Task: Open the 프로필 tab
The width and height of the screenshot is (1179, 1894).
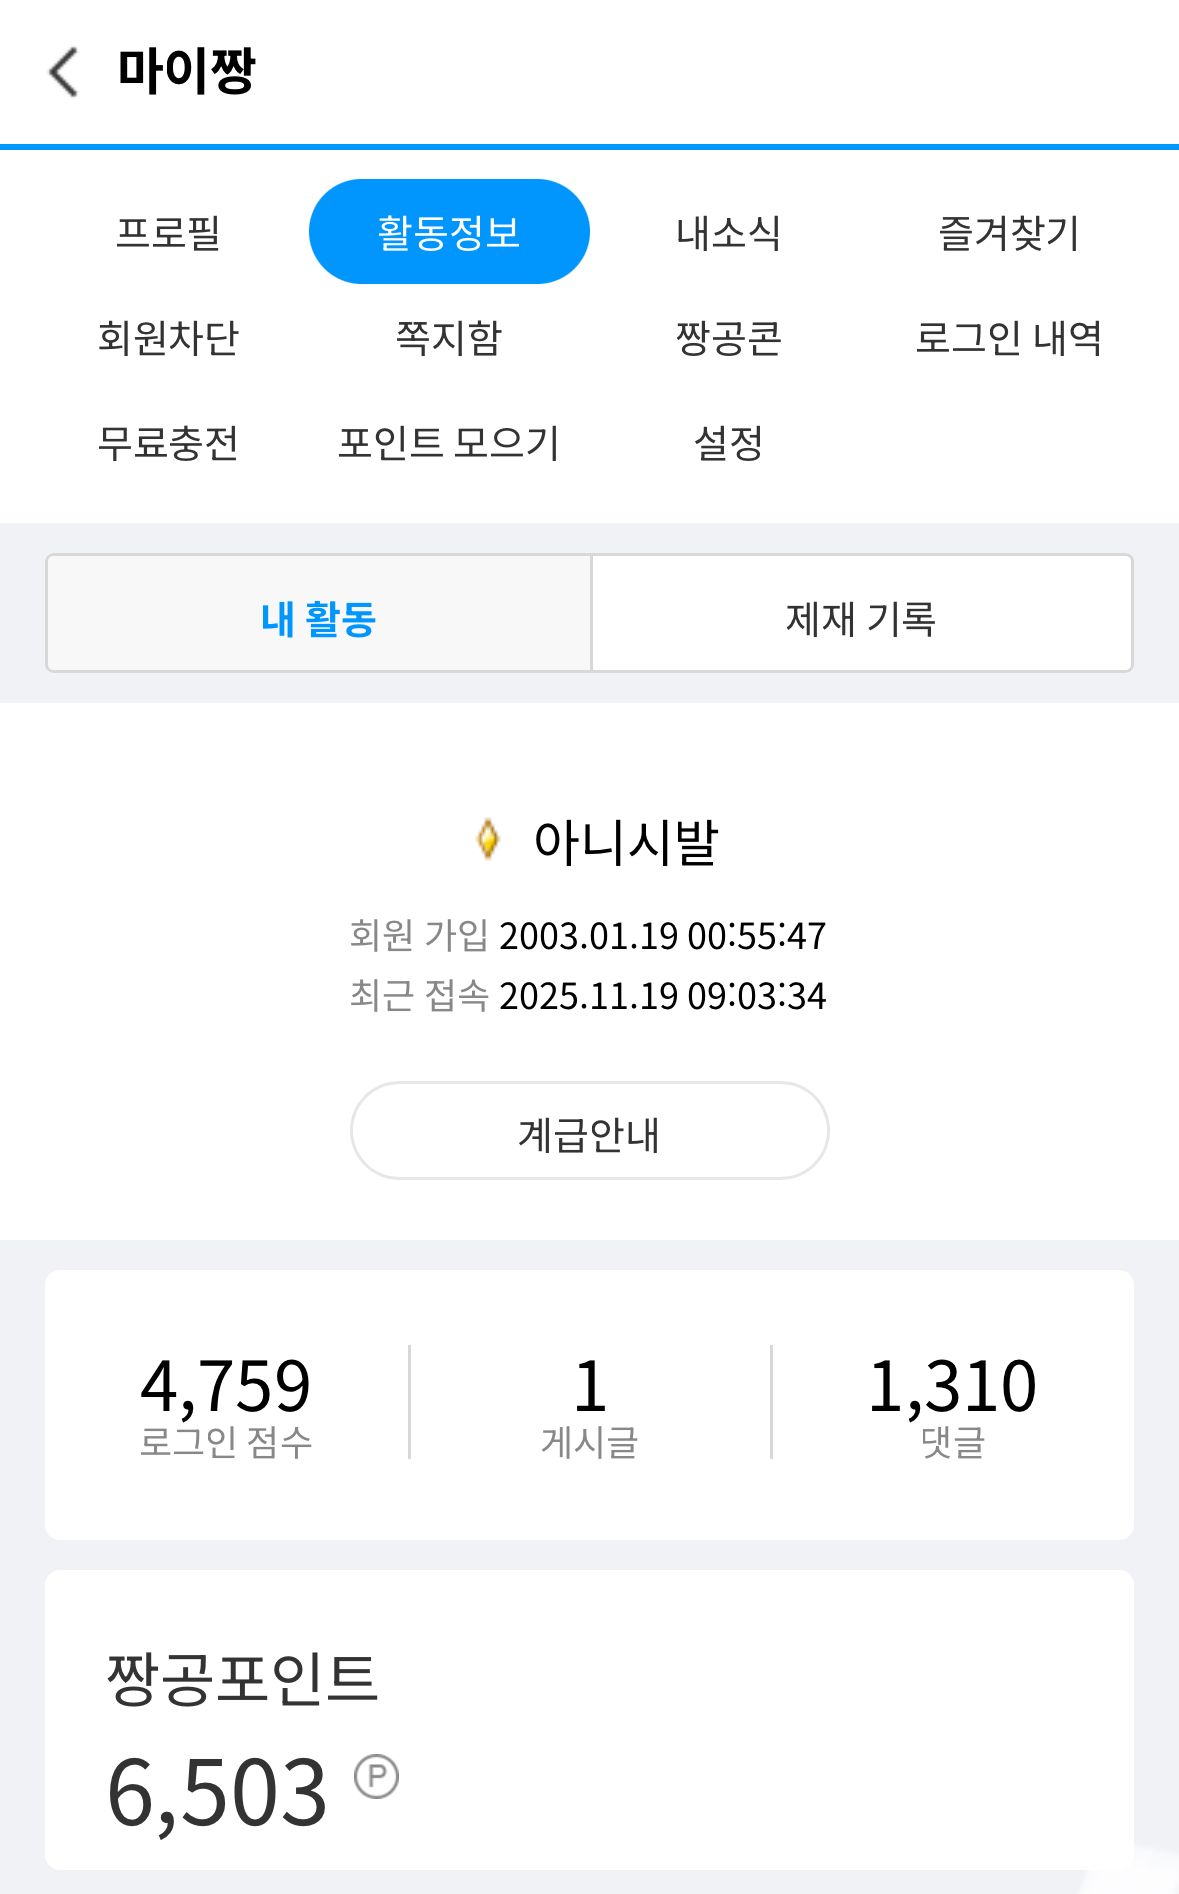Action: (x=168, y=233)
